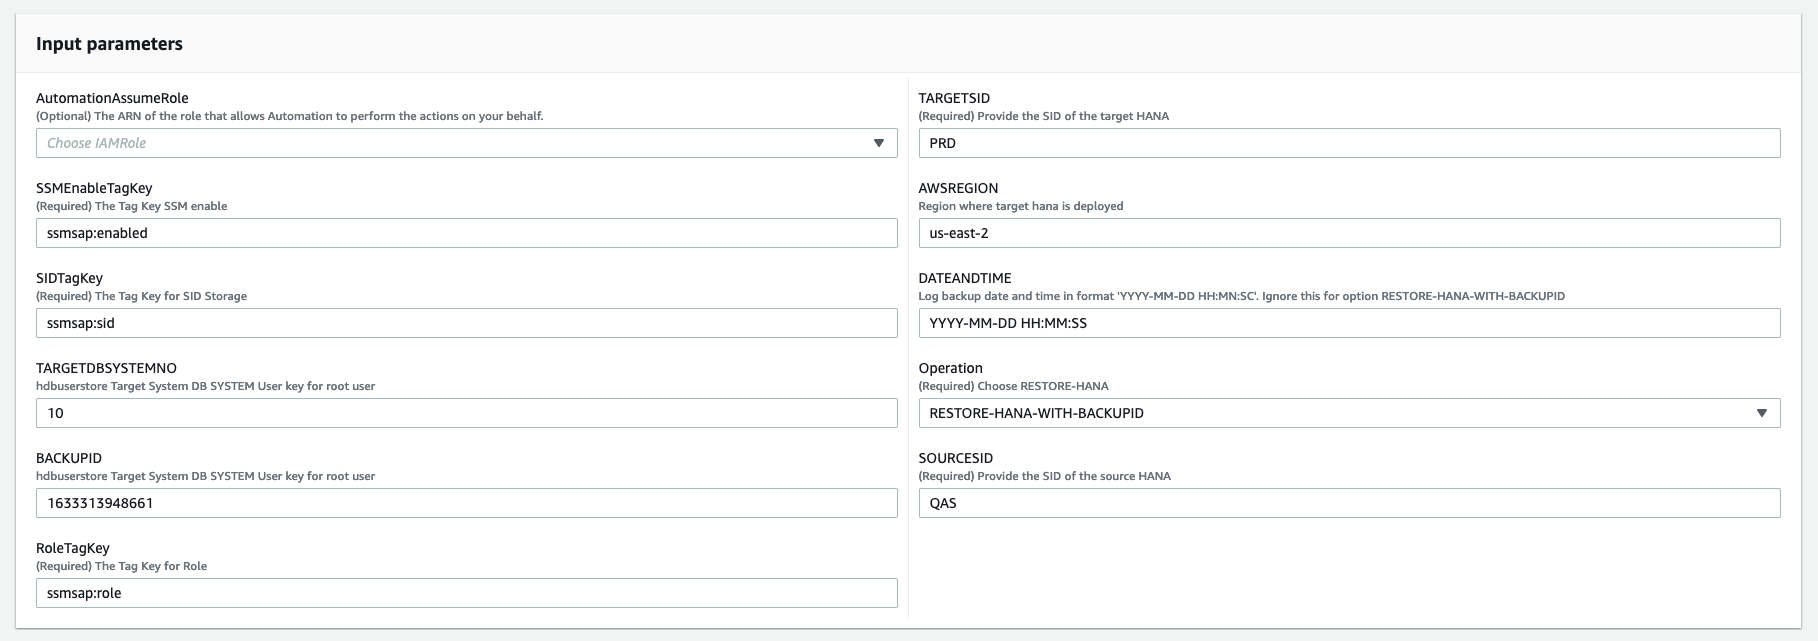Click the SOURCESID label text
1818x641 pixels.
955,458
